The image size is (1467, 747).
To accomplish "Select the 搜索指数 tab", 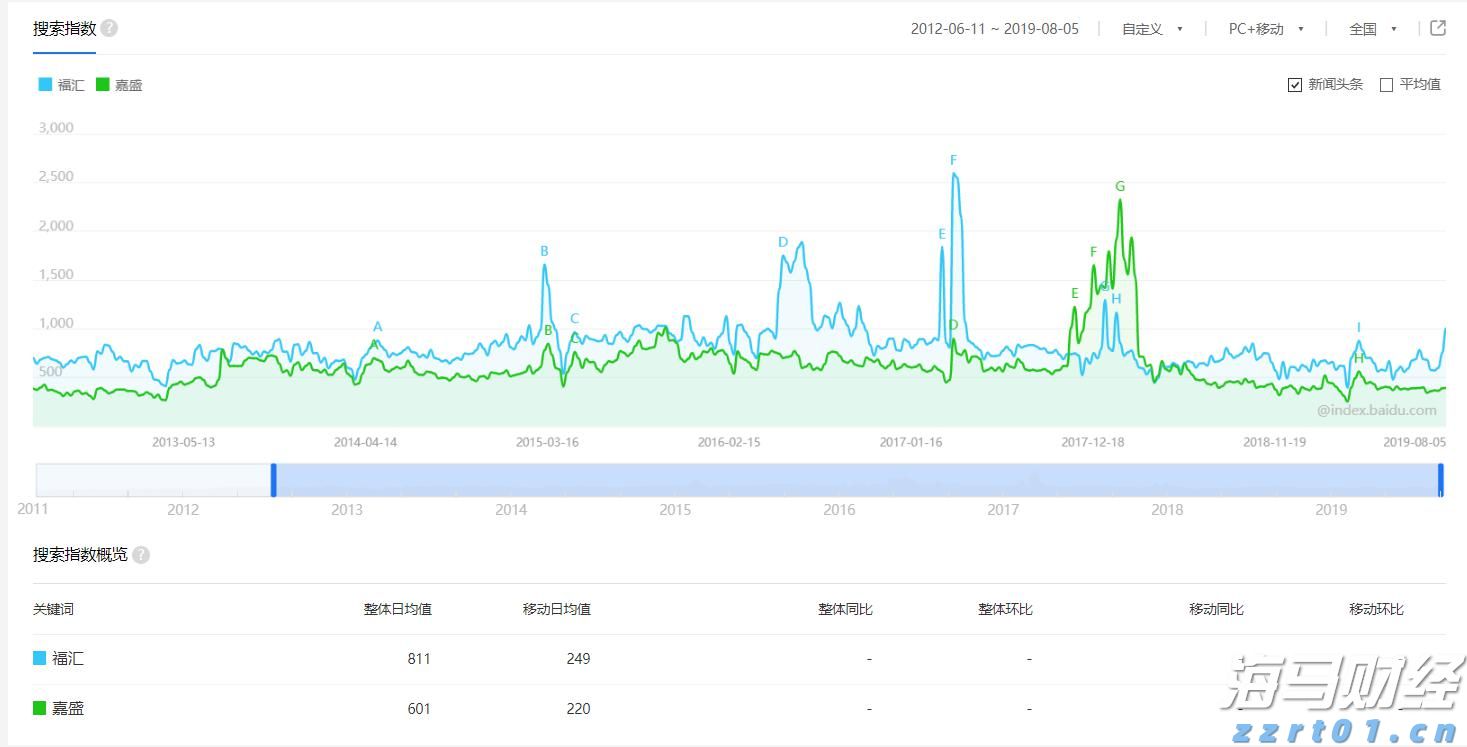I will click(63, 29).
